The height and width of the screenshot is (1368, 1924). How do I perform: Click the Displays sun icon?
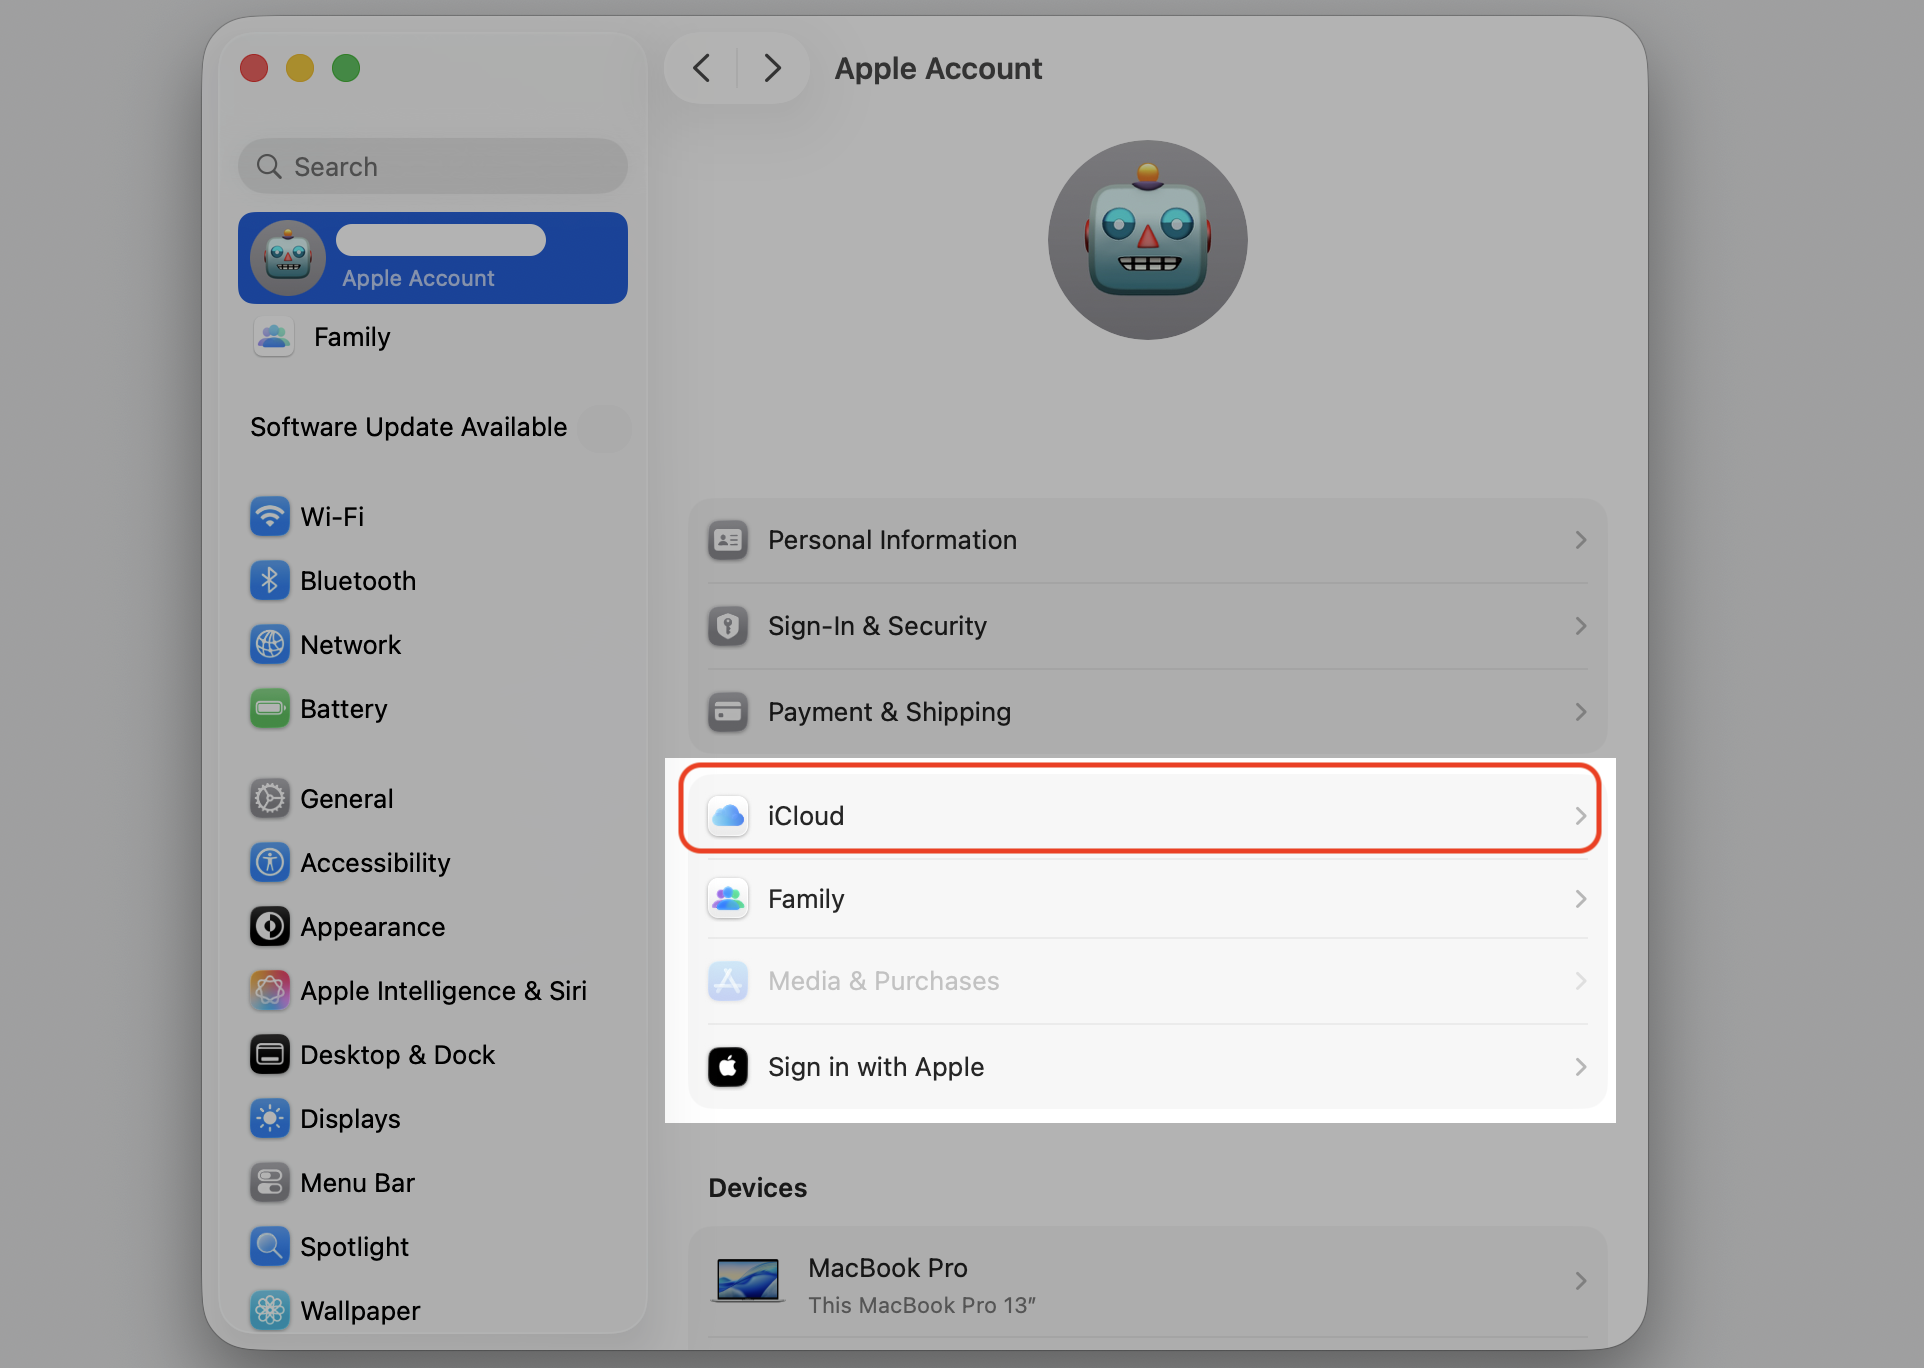pos(270,1119)
